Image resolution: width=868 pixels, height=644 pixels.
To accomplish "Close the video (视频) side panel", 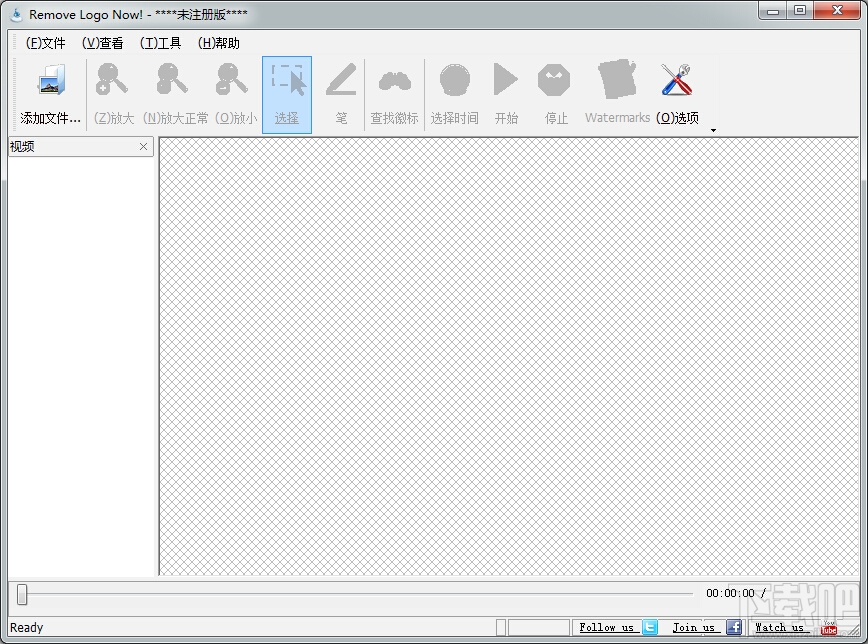I will coord(143,147).
